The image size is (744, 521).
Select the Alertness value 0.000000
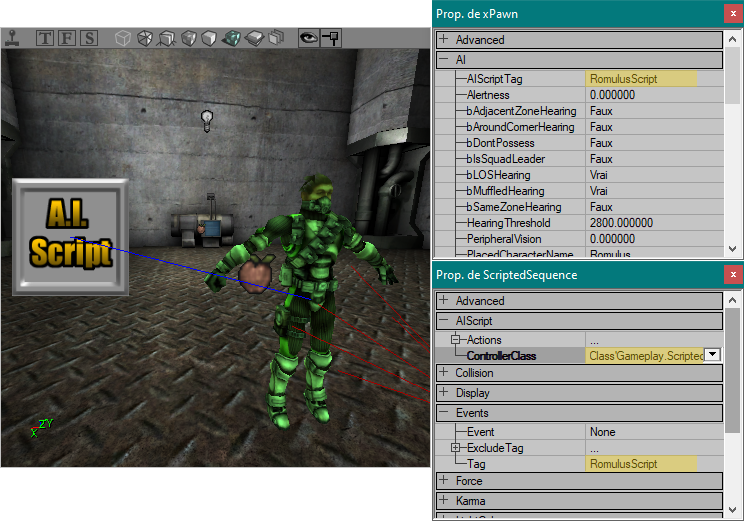pos(612,95)
